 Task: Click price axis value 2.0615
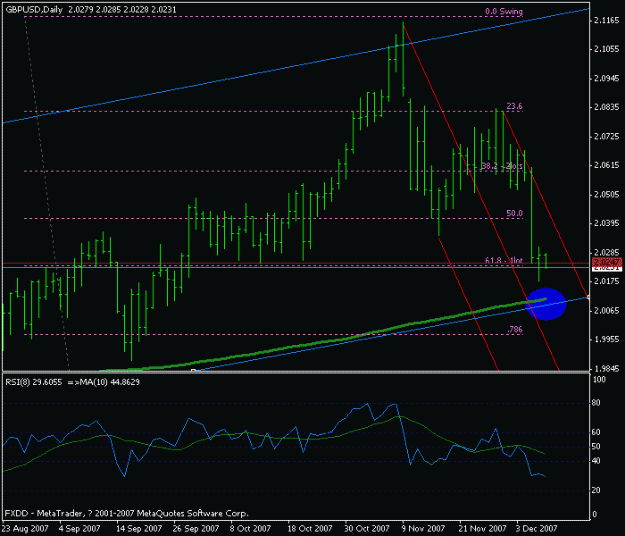tap(607, 165)
